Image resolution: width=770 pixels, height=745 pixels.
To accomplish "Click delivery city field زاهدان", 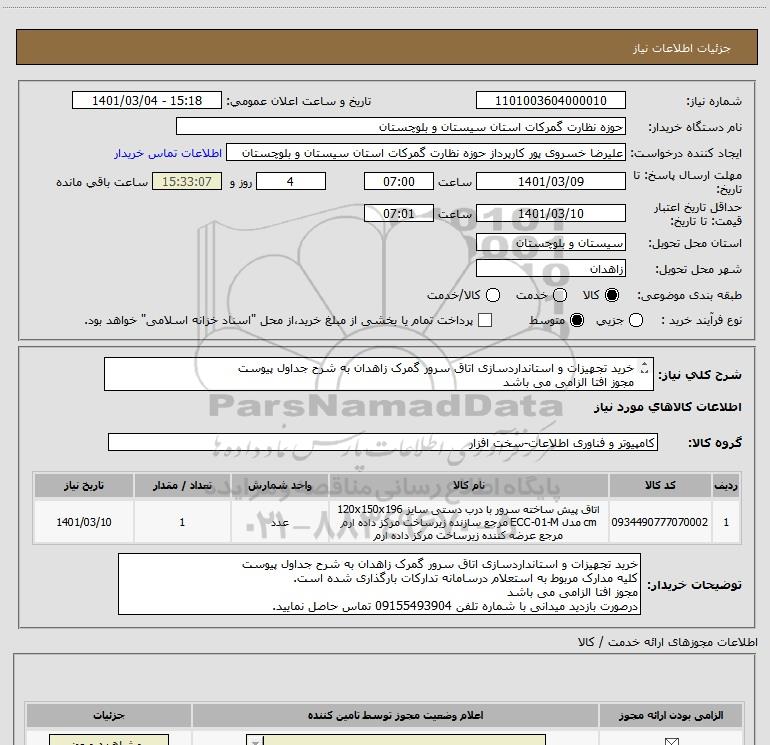I will point(550,268).
